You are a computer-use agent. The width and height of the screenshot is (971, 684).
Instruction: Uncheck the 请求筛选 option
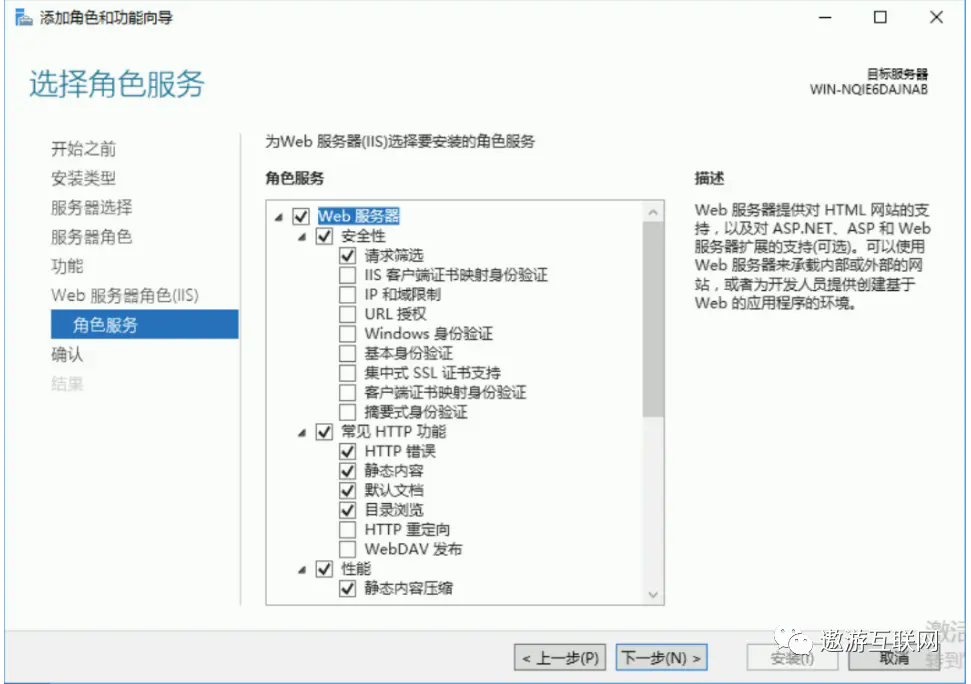coord(347,255)
